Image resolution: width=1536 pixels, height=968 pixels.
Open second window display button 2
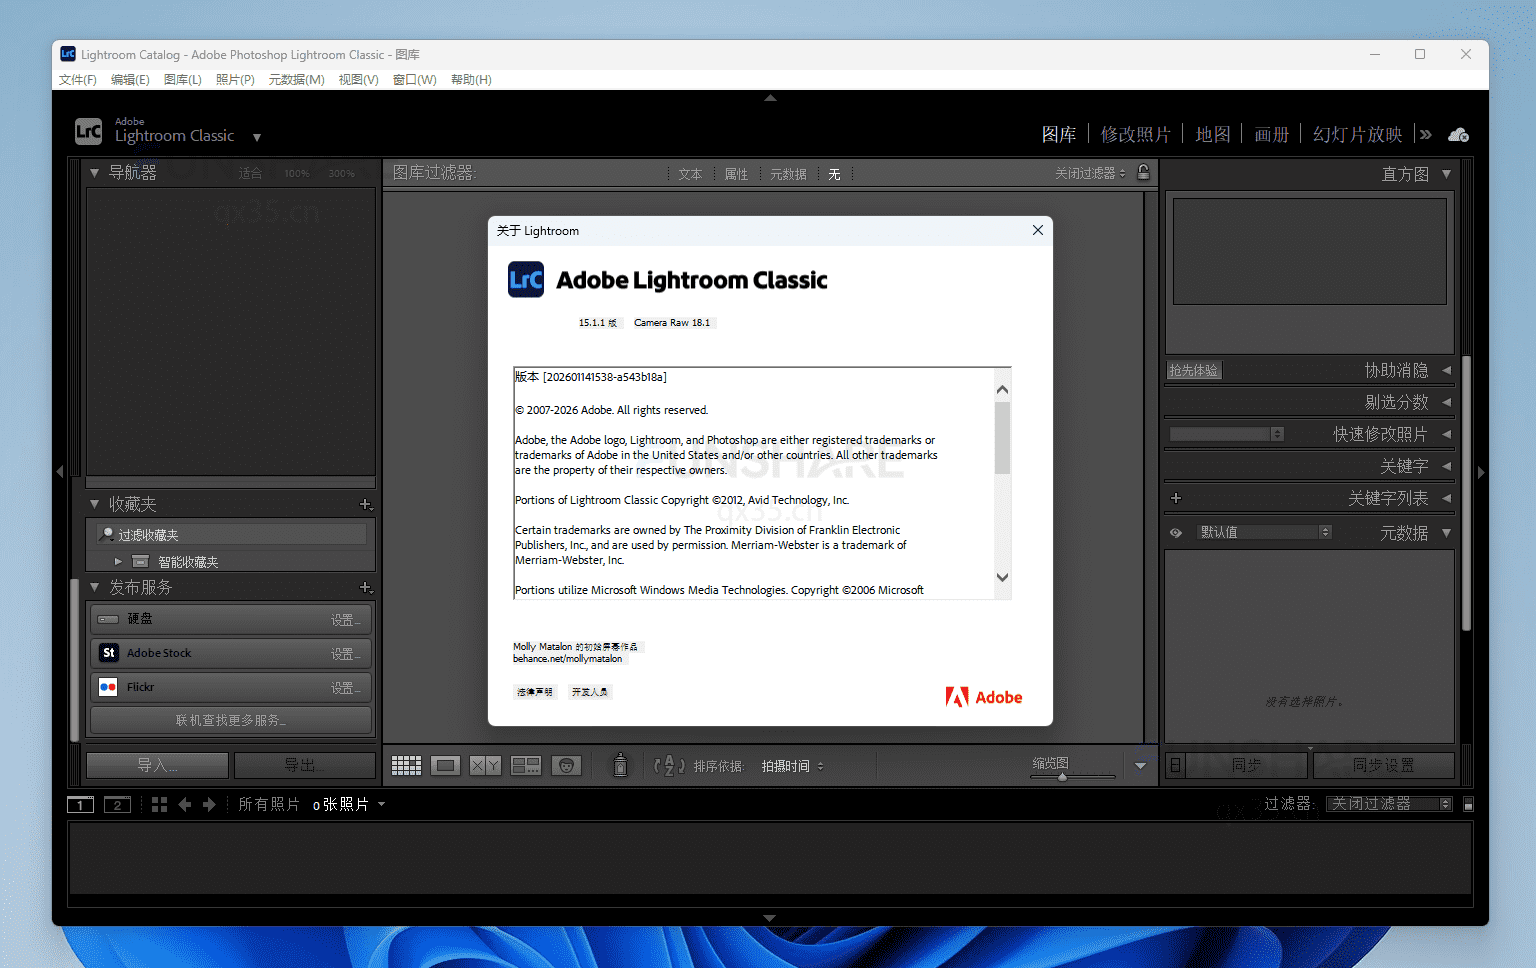point(117,805)
